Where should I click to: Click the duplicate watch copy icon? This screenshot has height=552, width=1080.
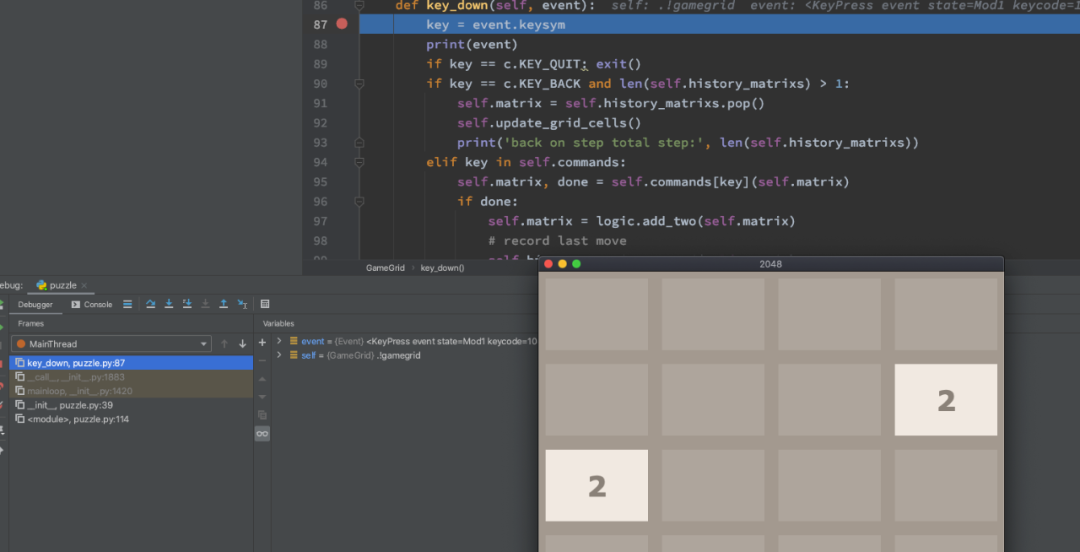coord(262,415)
